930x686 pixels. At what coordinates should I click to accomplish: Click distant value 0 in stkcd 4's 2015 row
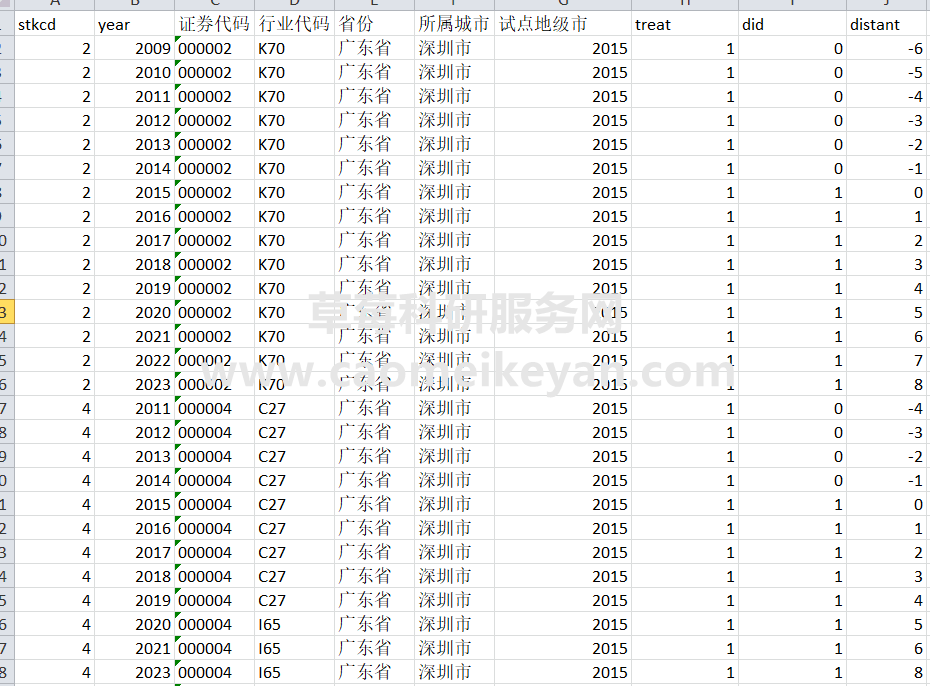click(x=888, y=505)
